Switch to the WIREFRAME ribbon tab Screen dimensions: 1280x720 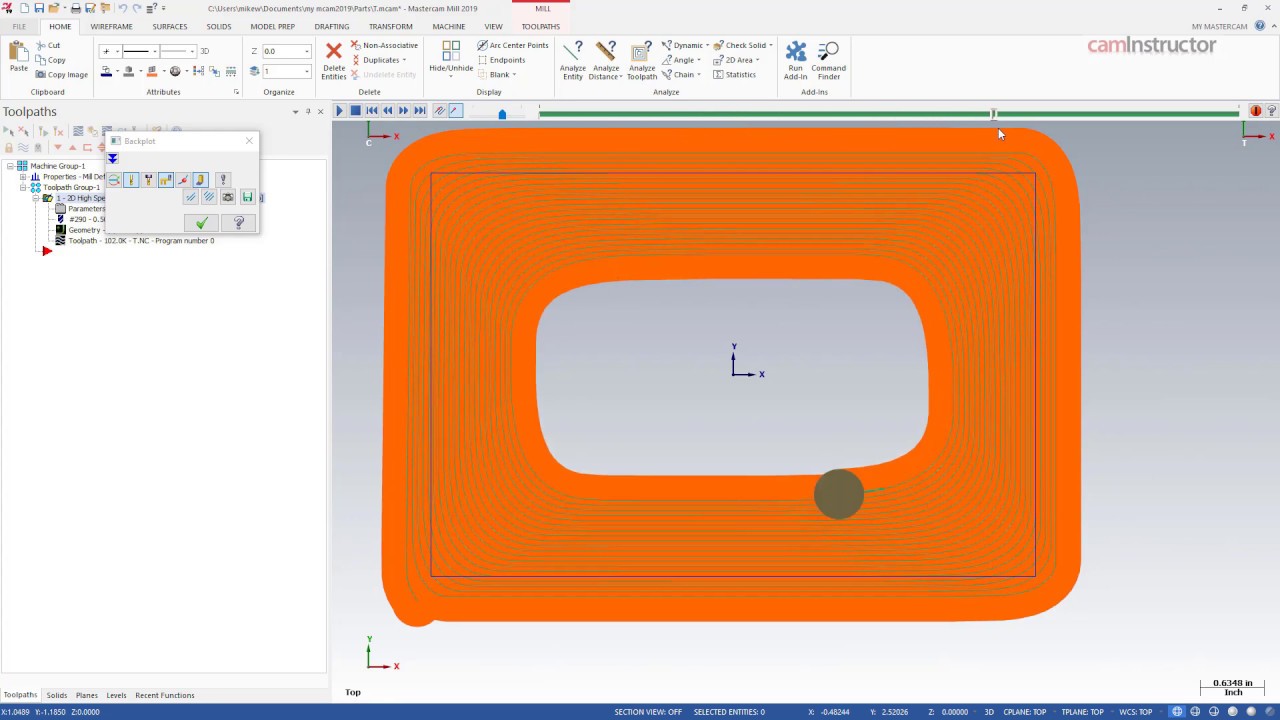(x=111, y=27)
